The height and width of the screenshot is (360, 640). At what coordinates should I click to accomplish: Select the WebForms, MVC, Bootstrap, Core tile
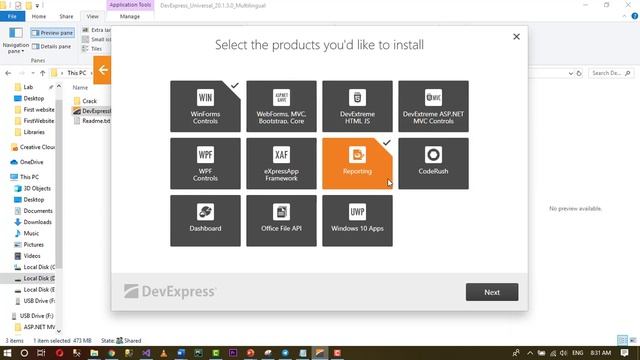pos(281,106)
